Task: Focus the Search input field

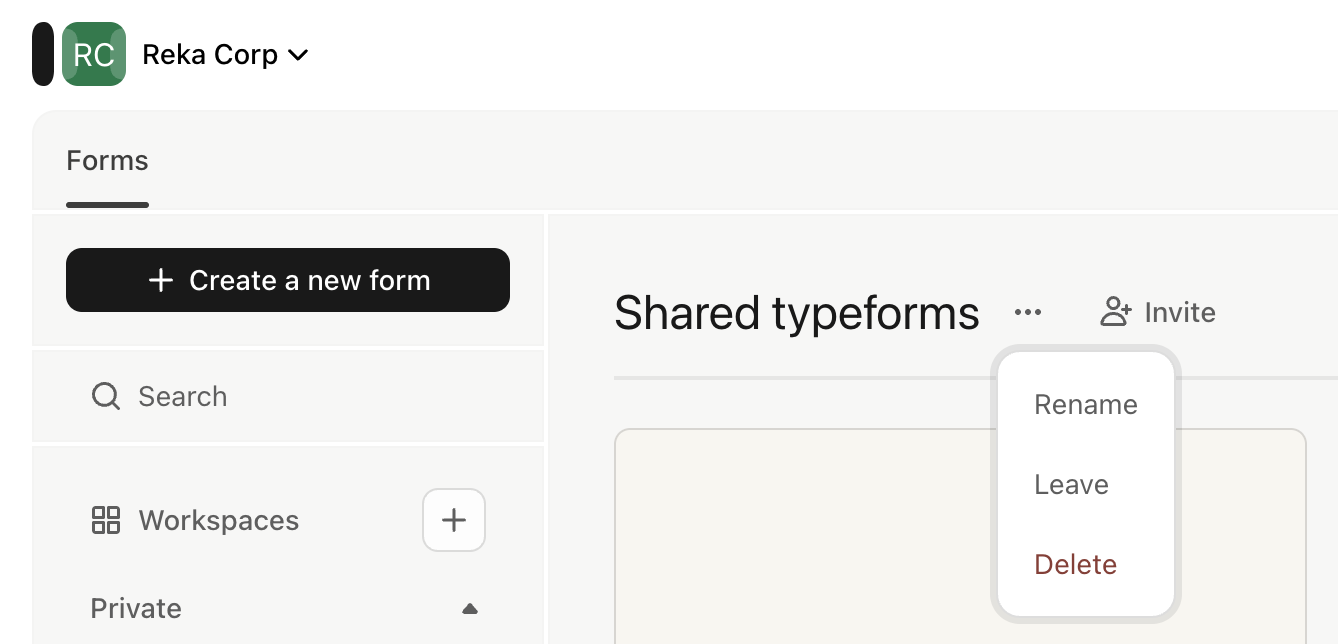Action: tap(288, 396)
